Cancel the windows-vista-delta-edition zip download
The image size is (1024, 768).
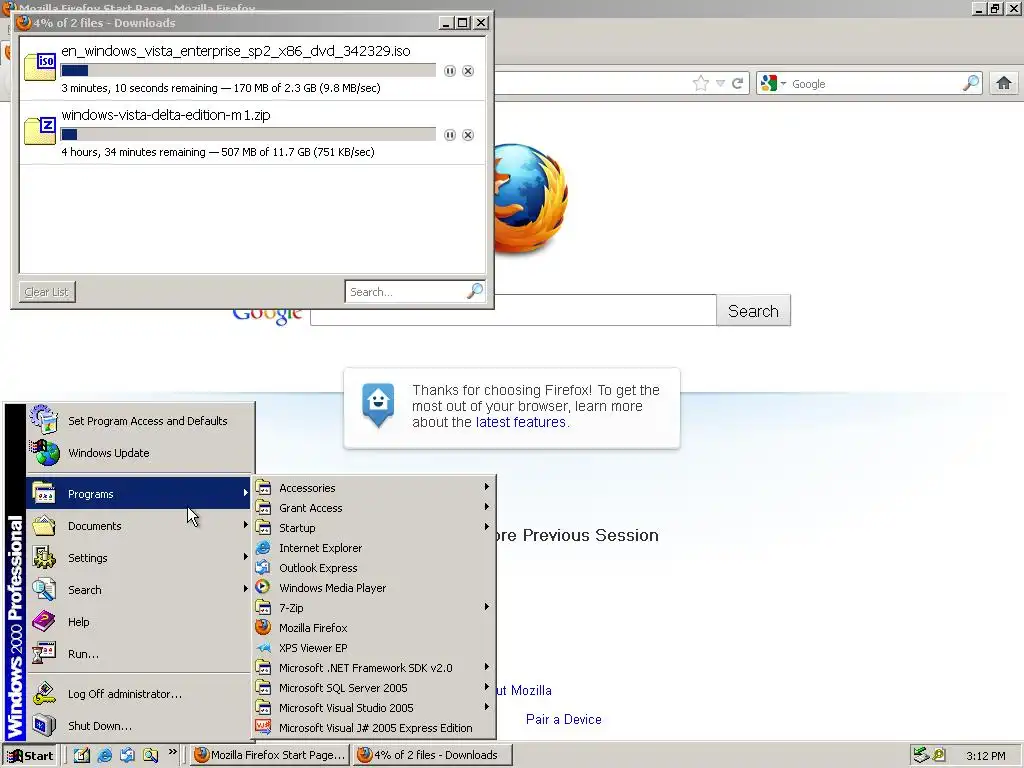[x=468, y=135]
